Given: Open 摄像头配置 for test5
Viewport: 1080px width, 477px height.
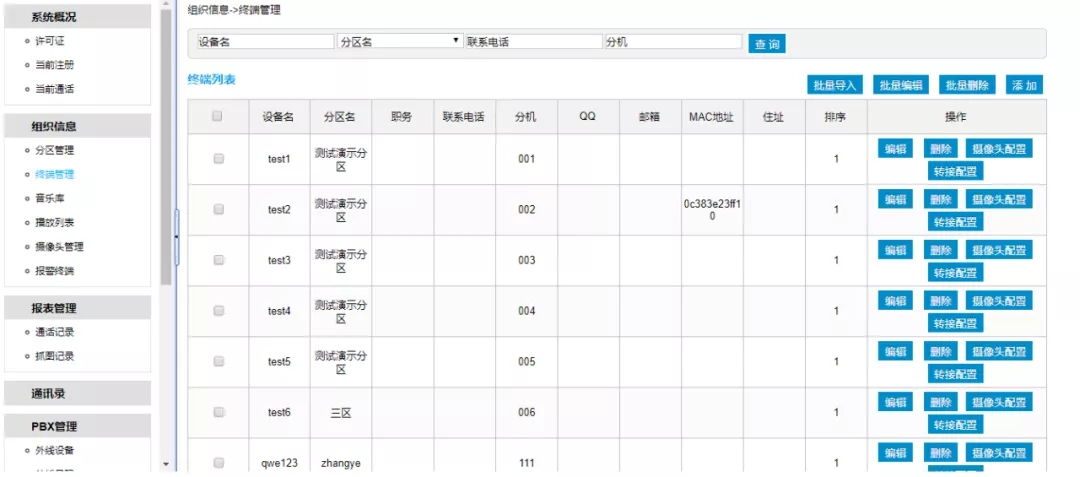Looking at the screenshot, I should (x=999, y=351).
